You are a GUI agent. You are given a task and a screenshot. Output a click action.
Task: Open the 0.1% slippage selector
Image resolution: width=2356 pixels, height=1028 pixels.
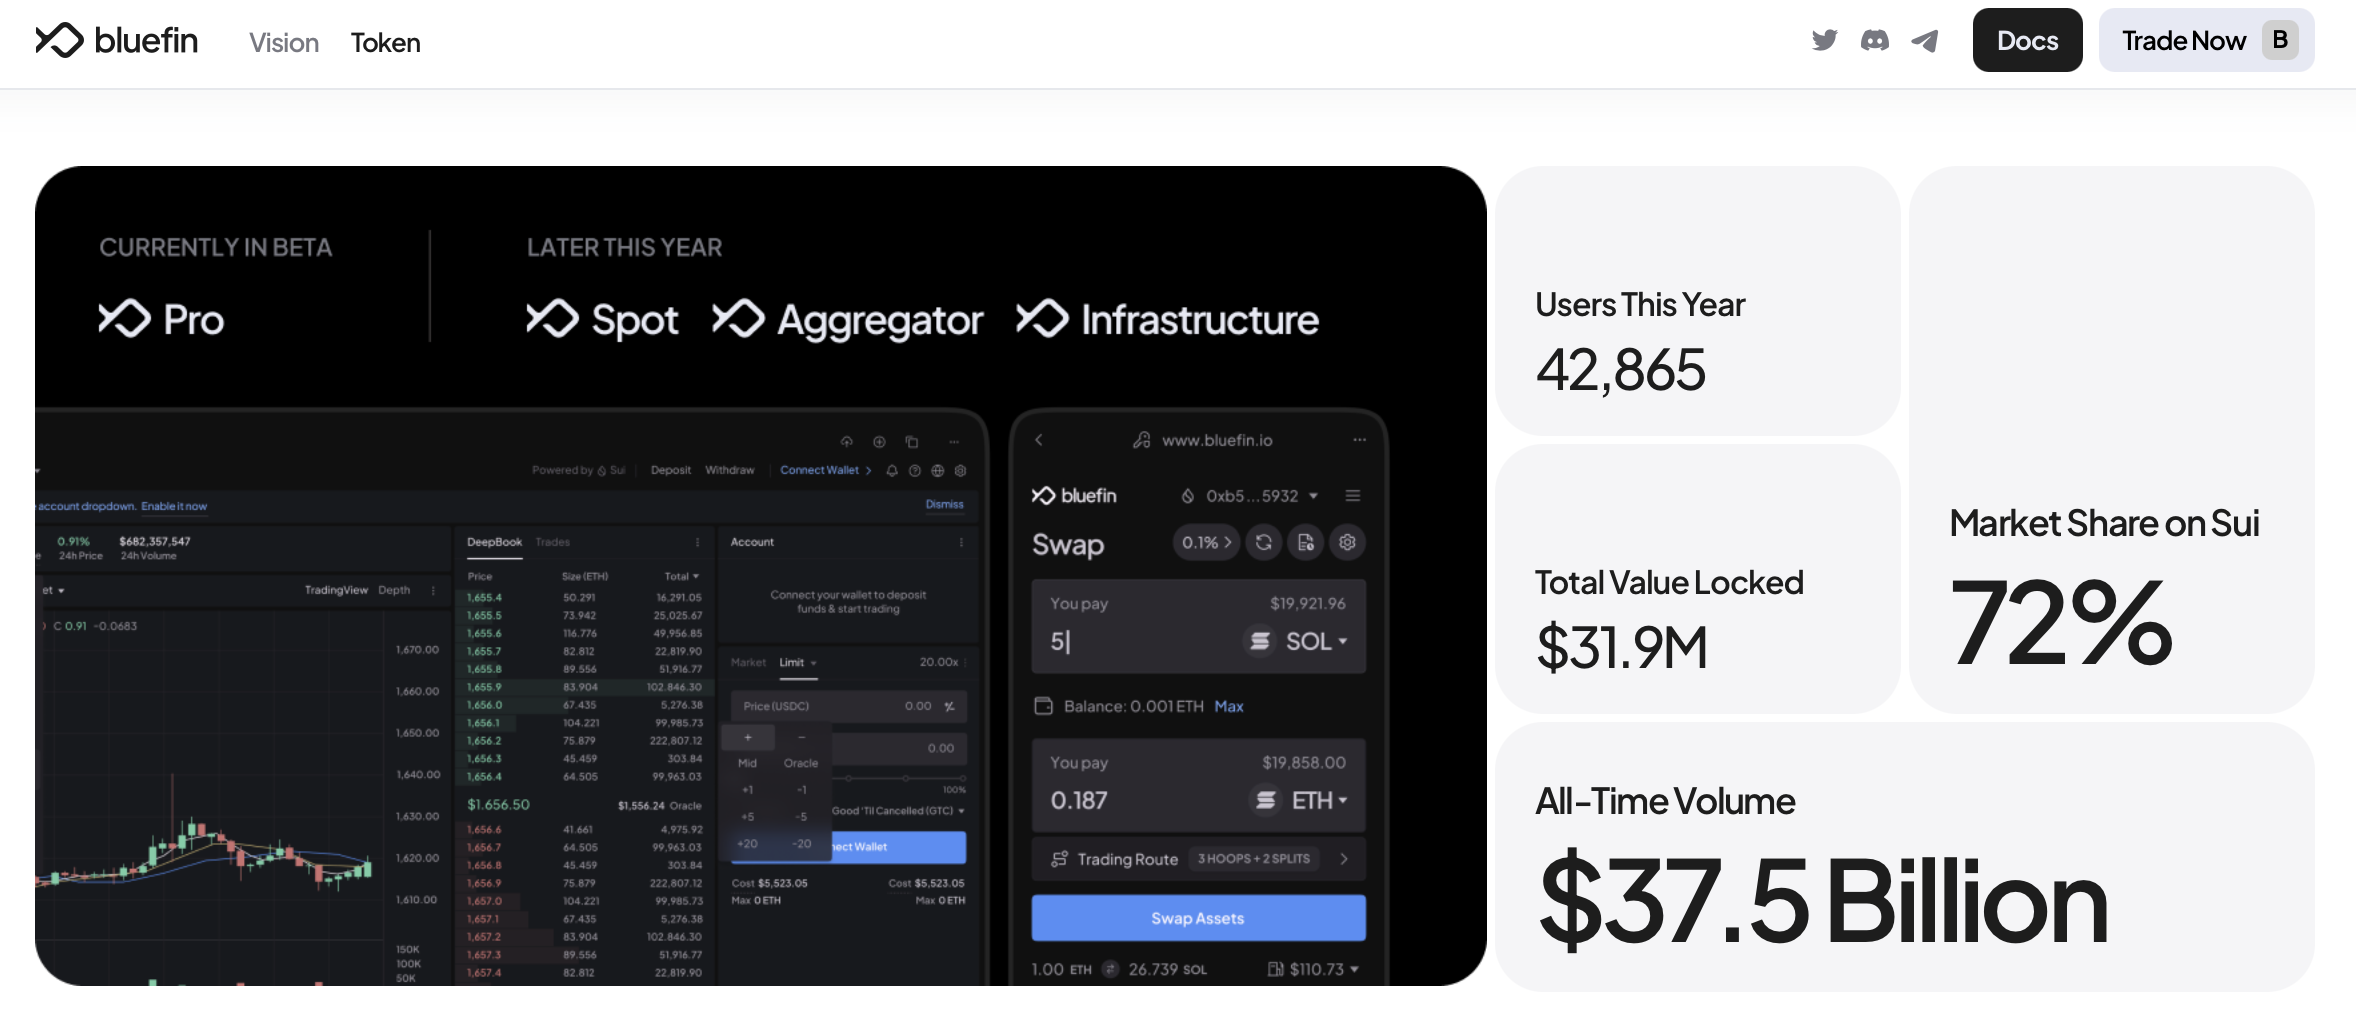[x=1206, y=542]
